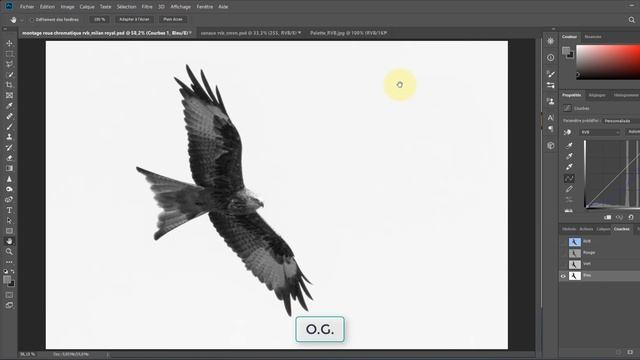Show the Vert channel visibility box
Viewport: 640px width, 360px height.
click(x=563, y=264)
